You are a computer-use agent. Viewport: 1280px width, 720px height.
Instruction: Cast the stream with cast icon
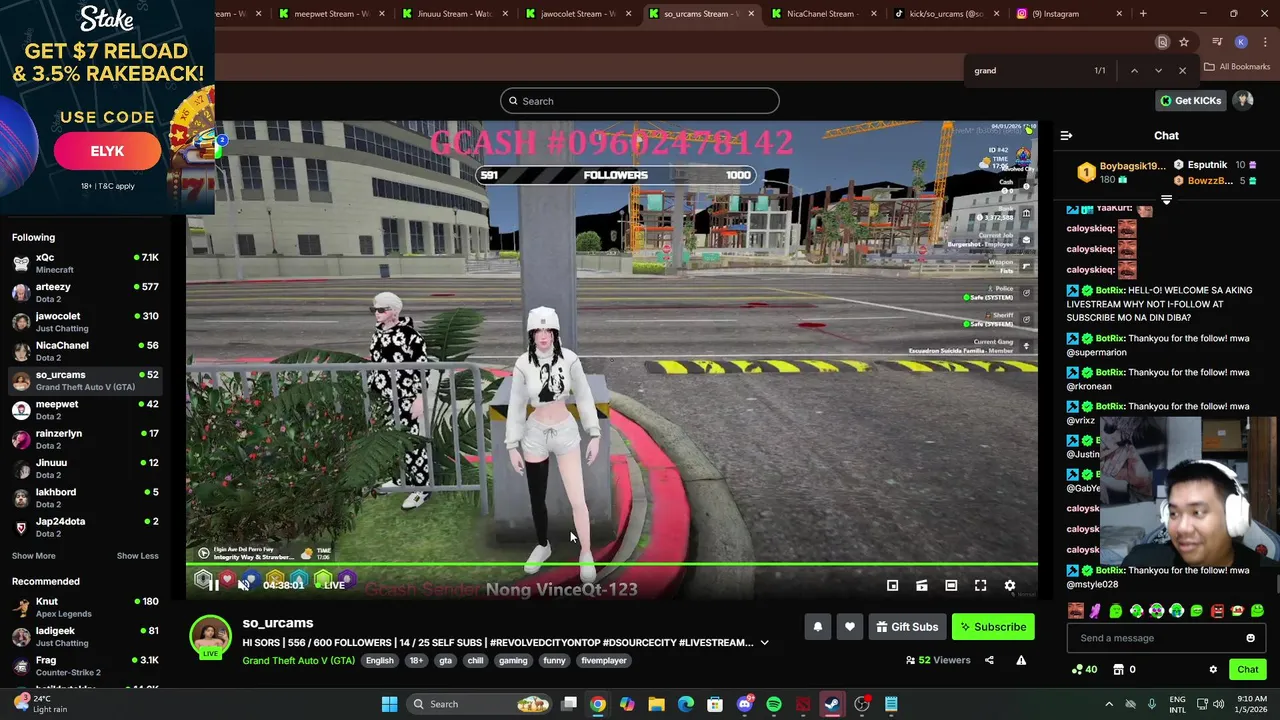922,586
